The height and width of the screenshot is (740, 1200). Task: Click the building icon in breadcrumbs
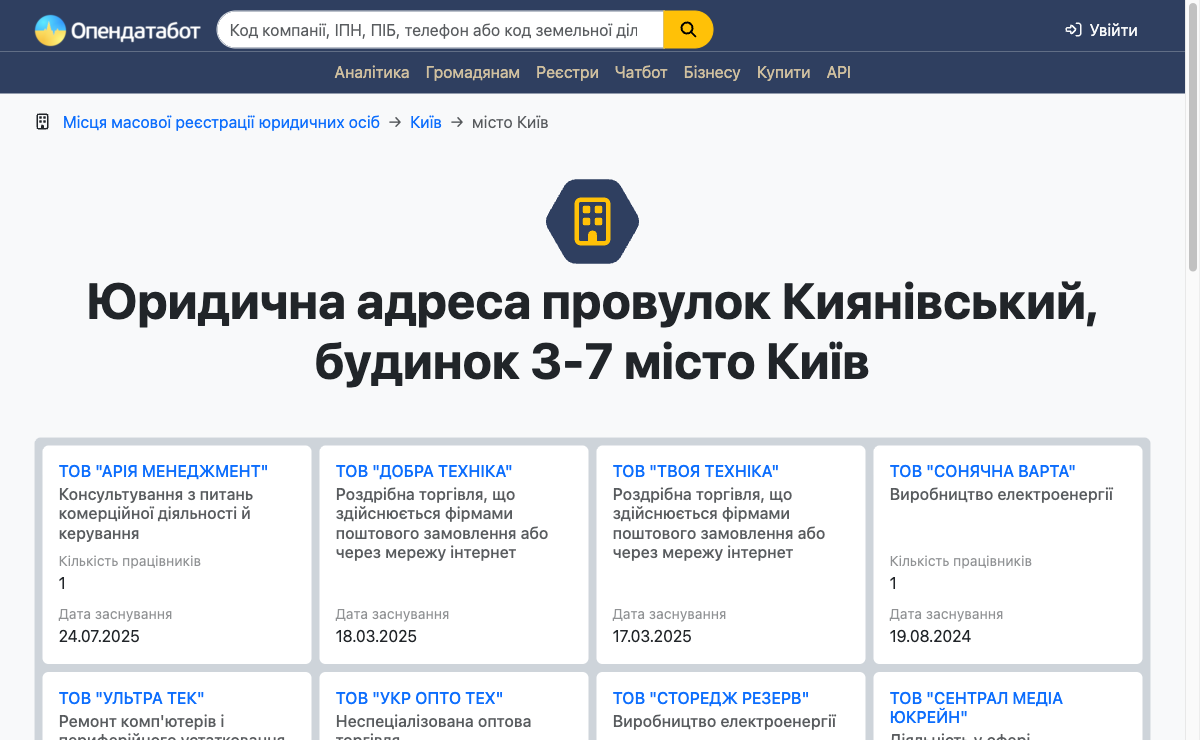42,122
